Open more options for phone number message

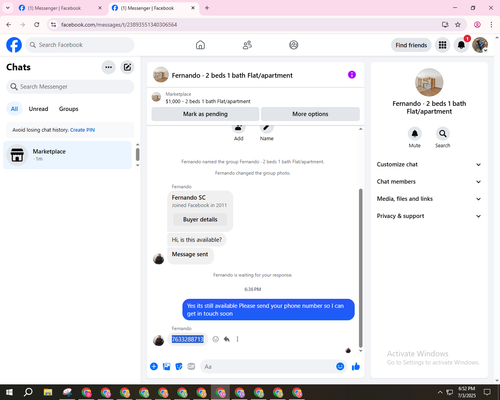tap(237, 339)
